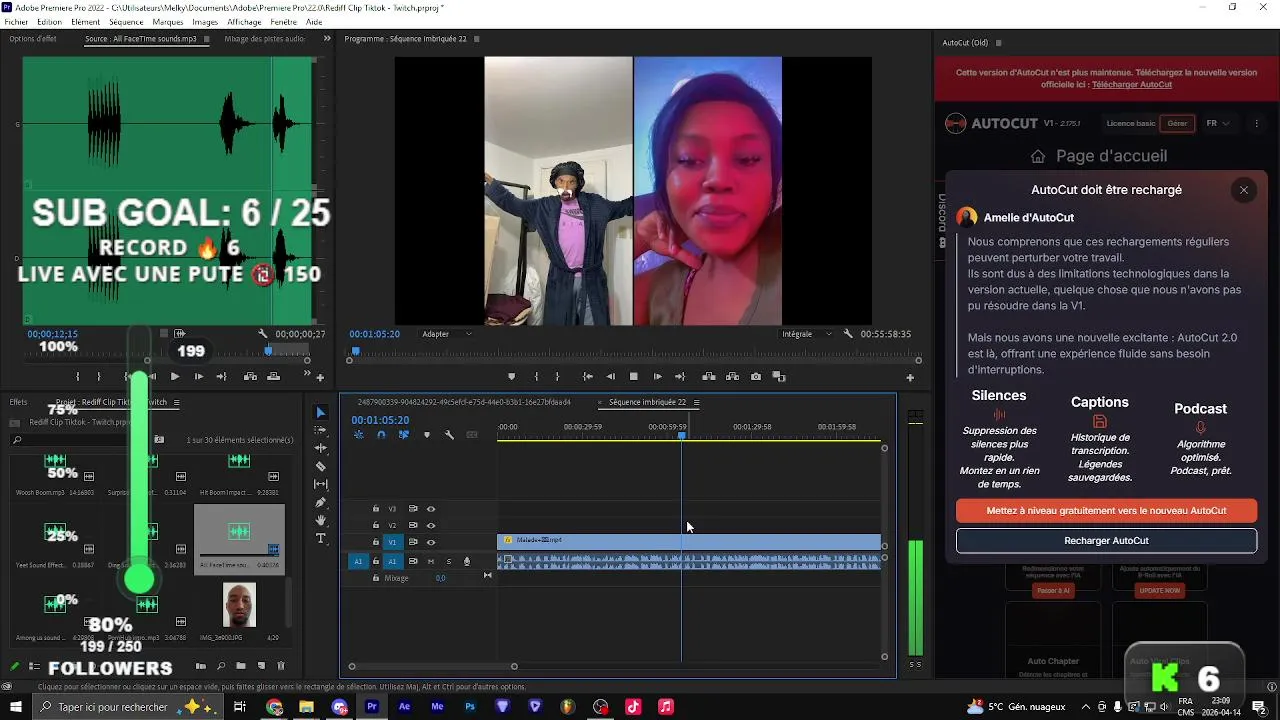Switch to the 2487900339 timeline sequence tab
Image resolution: width=1280 pixels, height=720 pixels.
coord(464,402)
